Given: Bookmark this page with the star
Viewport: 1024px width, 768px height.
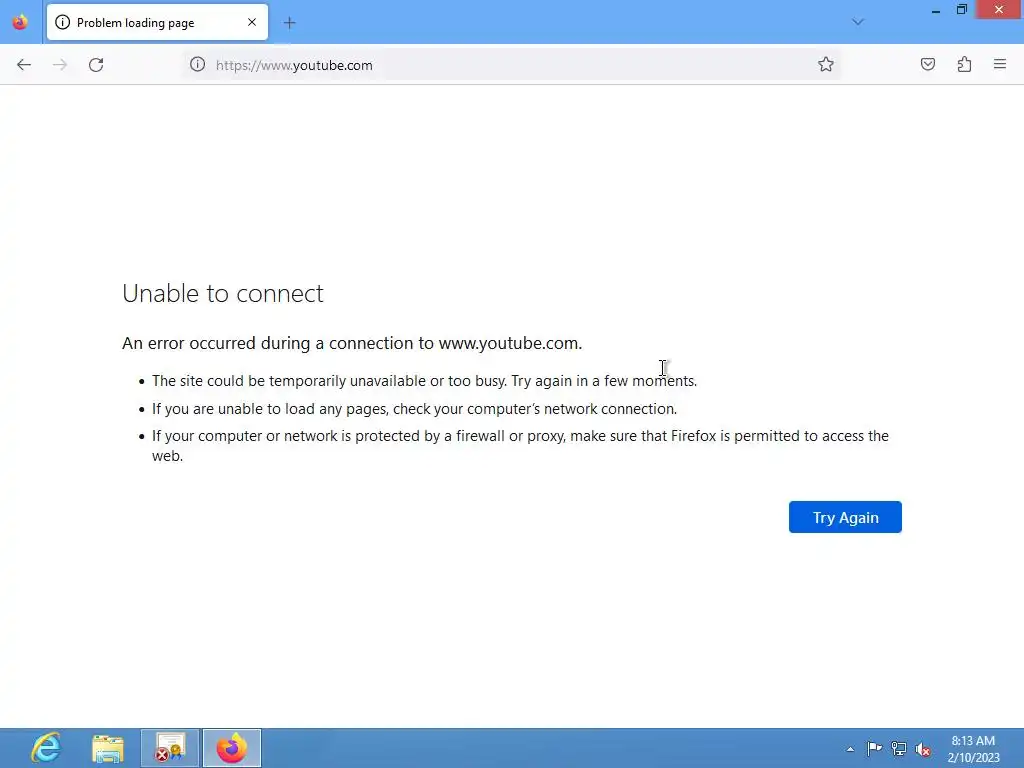Looking at the screenshot, I should [x=825, y=64].
